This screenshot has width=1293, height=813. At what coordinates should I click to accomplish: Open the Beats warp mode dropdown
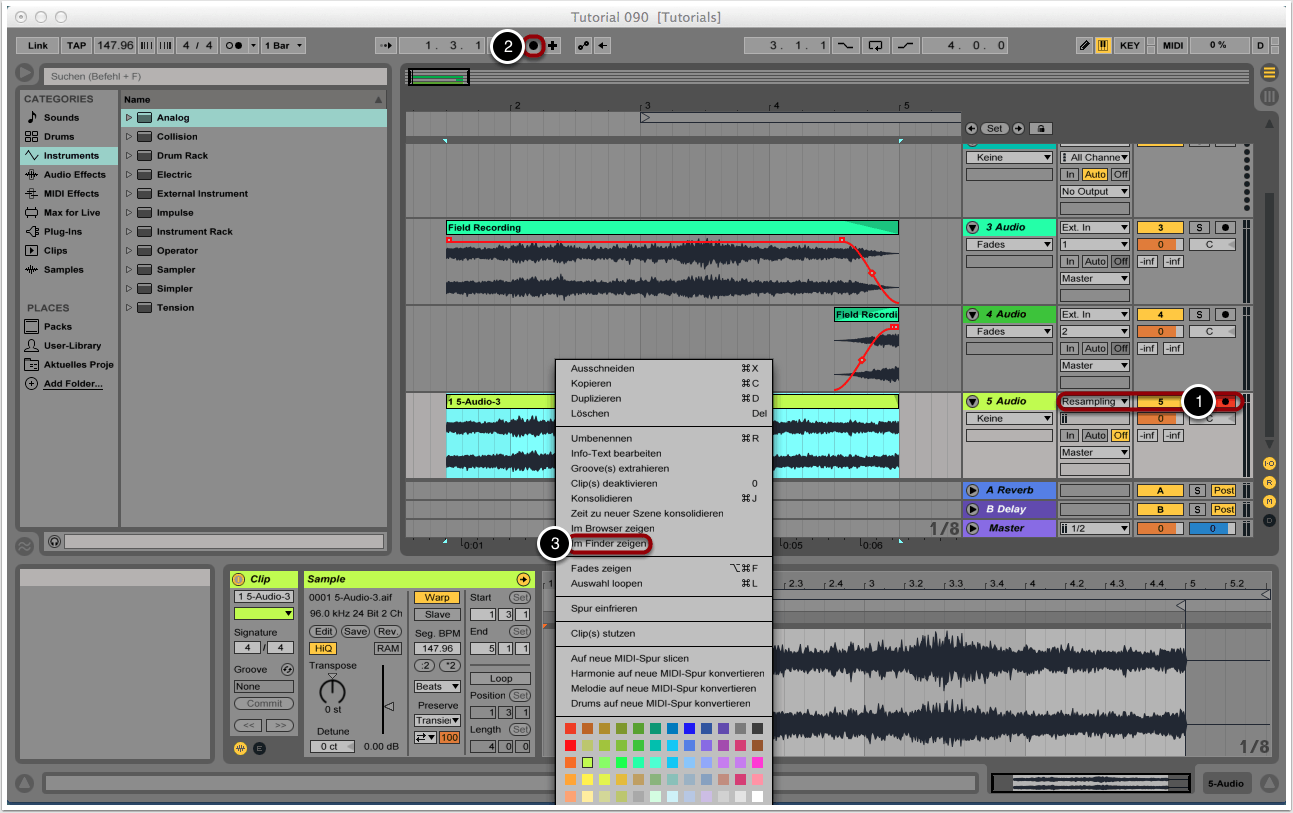click(x=437, y=687)
